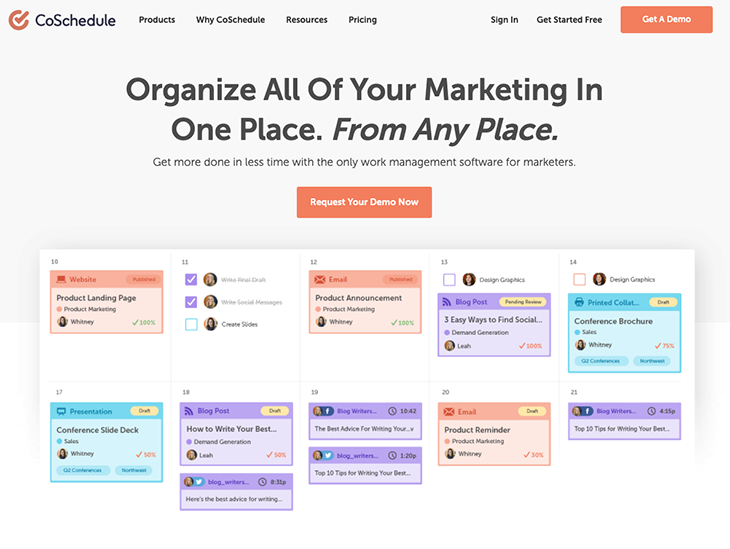
Task: Click the Sign In link
Action: pos(504,20)
